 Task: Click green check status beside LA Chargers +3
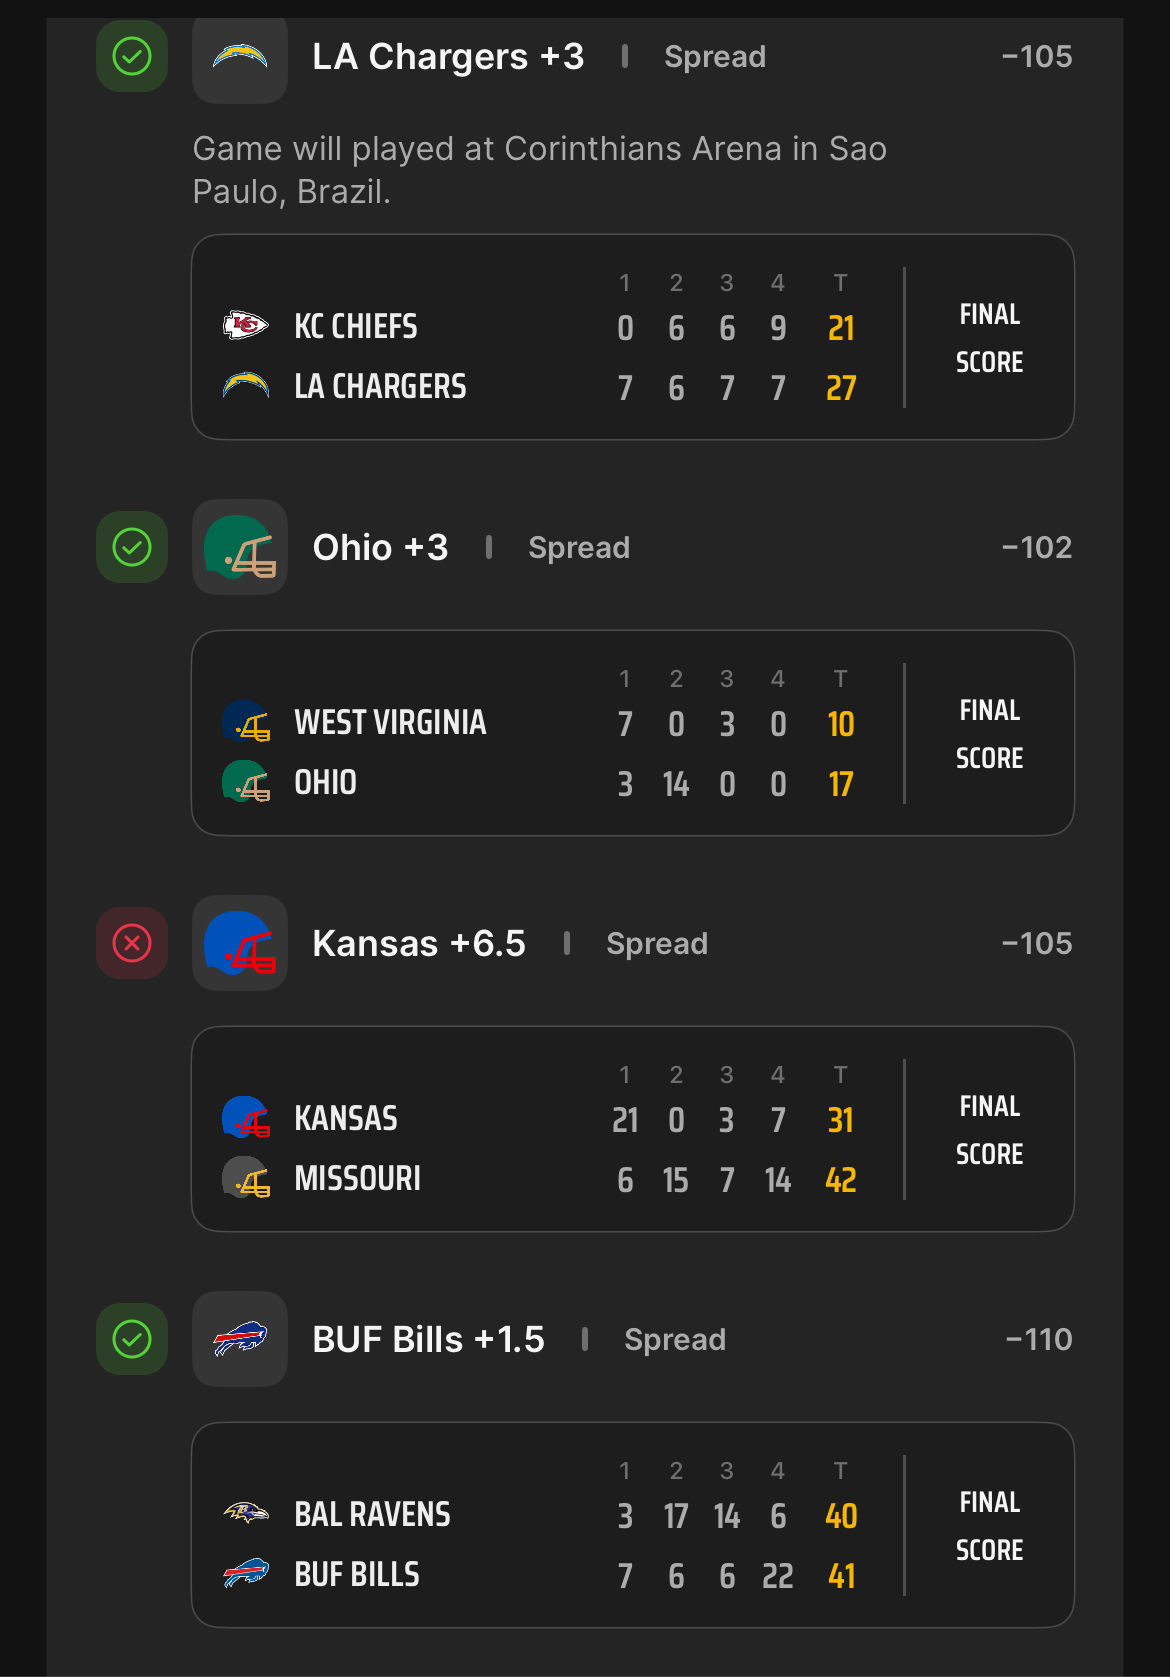(x=132, y=56)
